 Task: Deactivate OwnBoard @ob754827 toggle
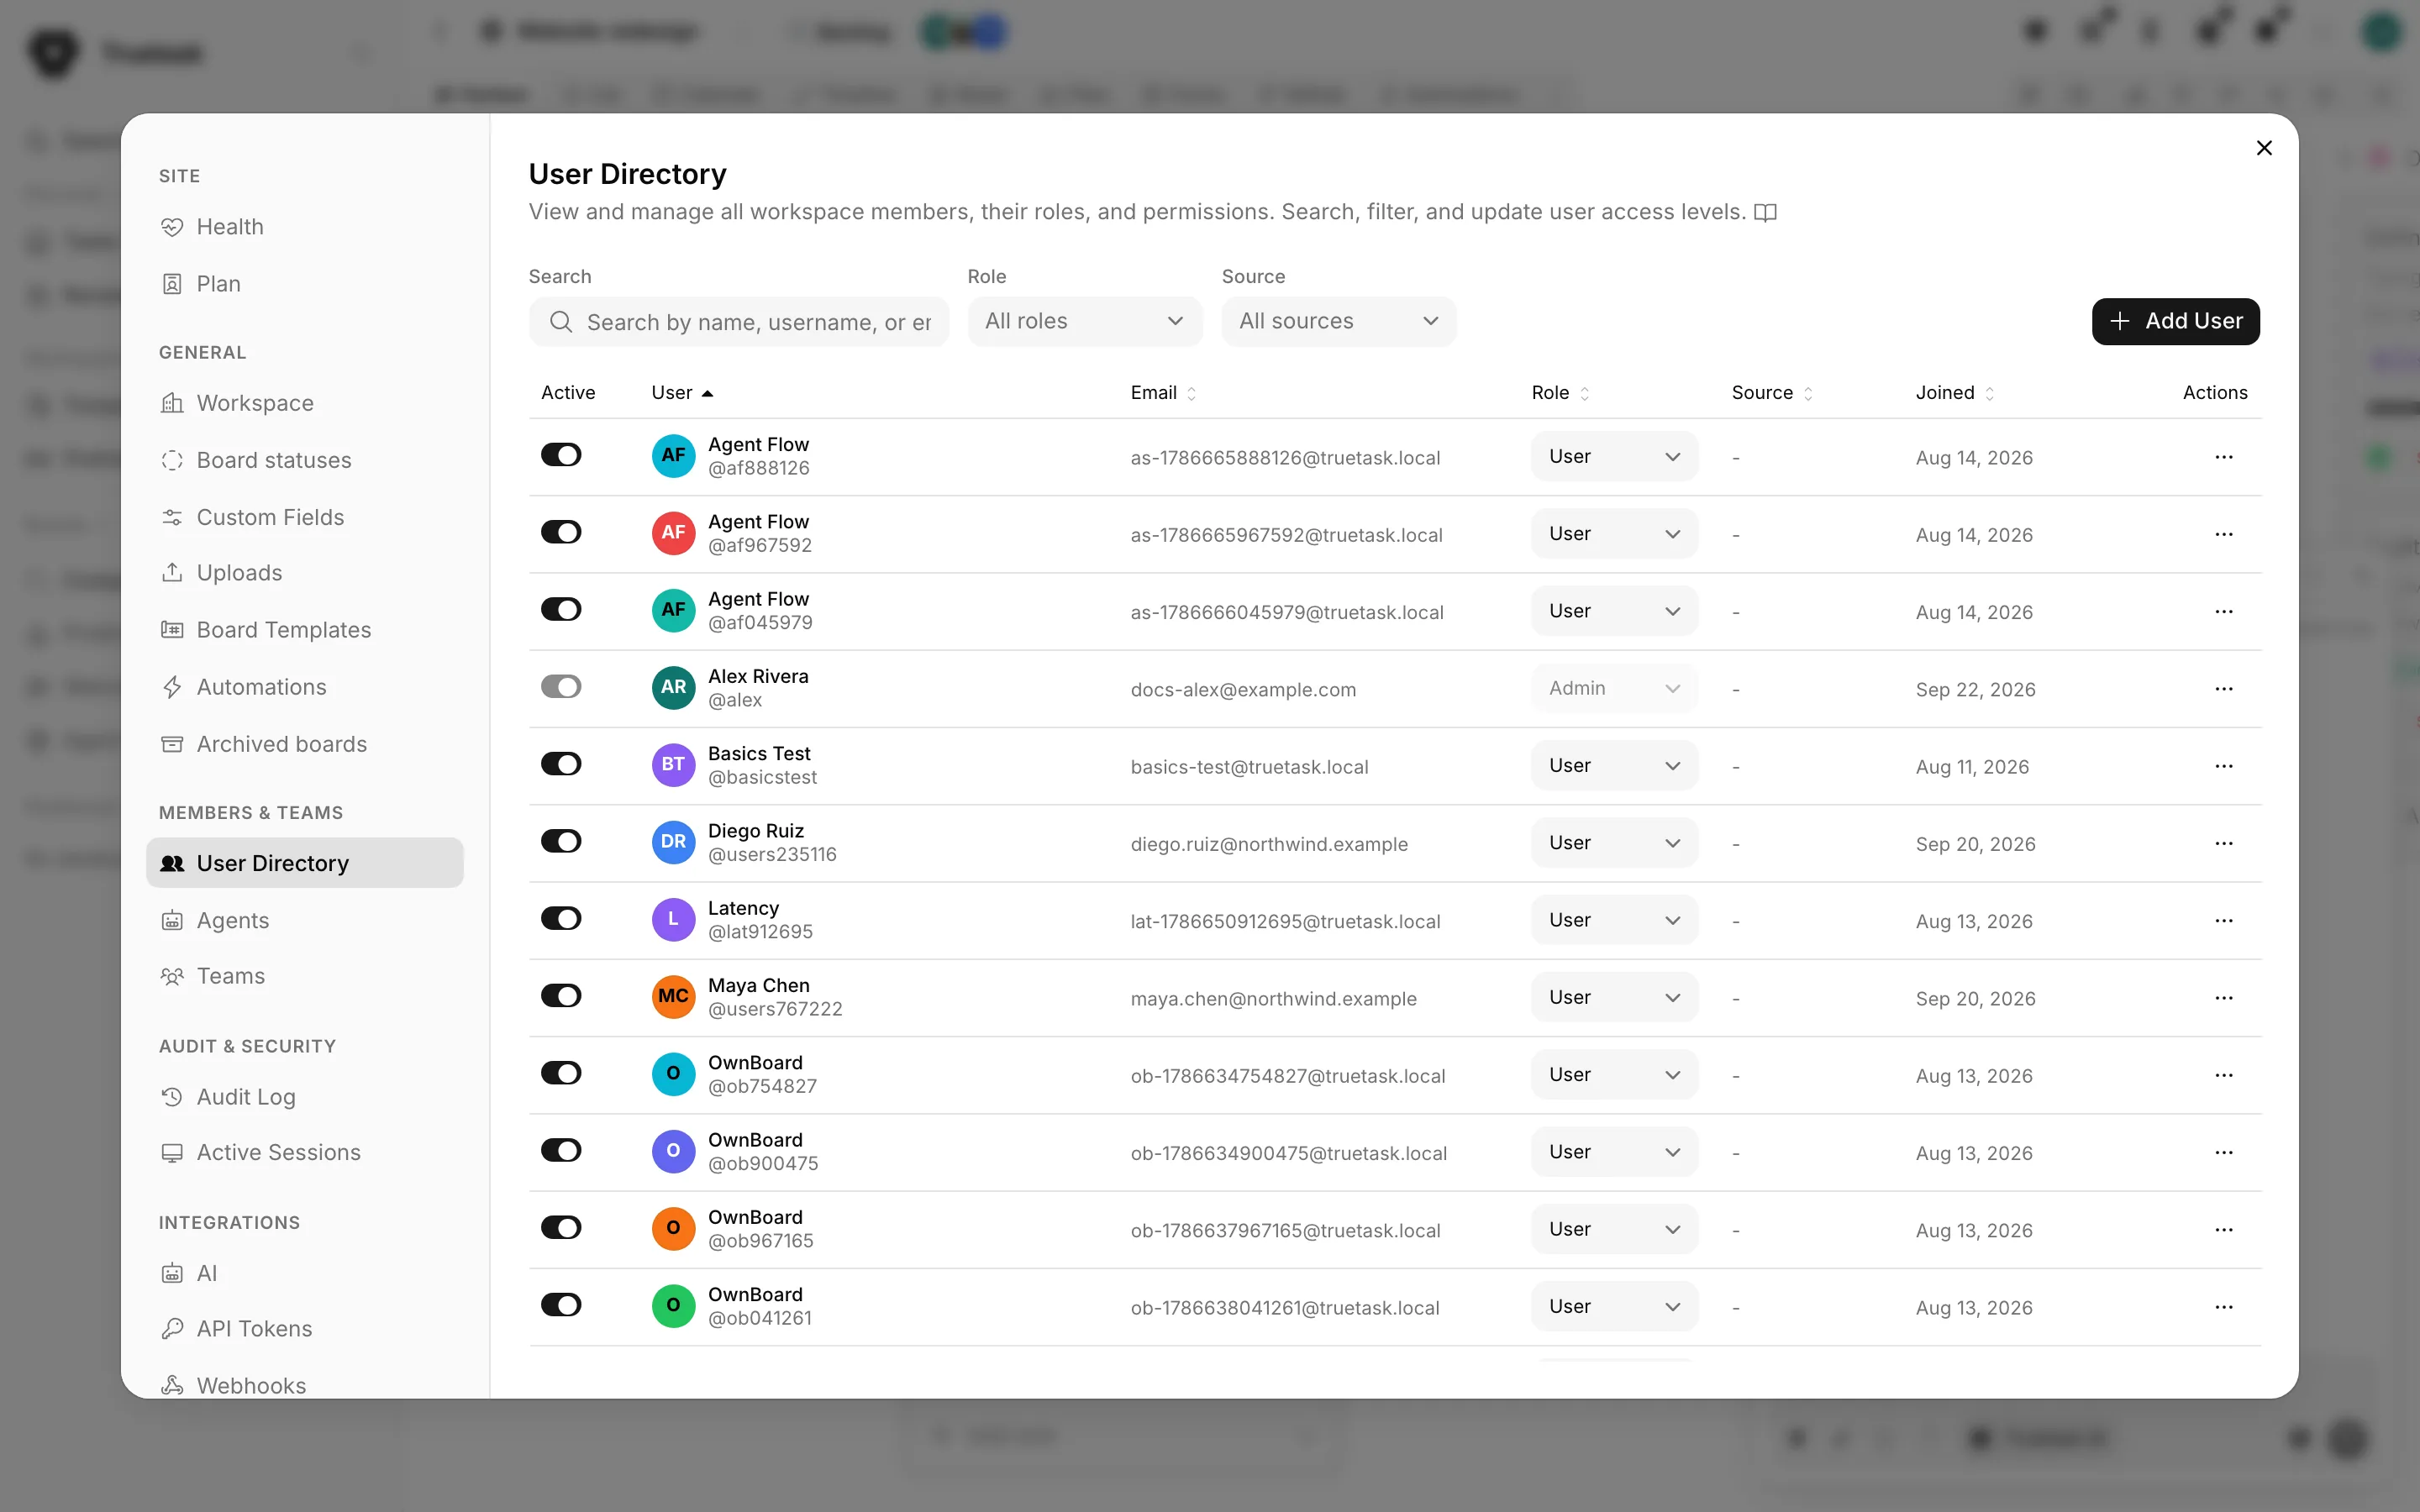point(561,1073)
